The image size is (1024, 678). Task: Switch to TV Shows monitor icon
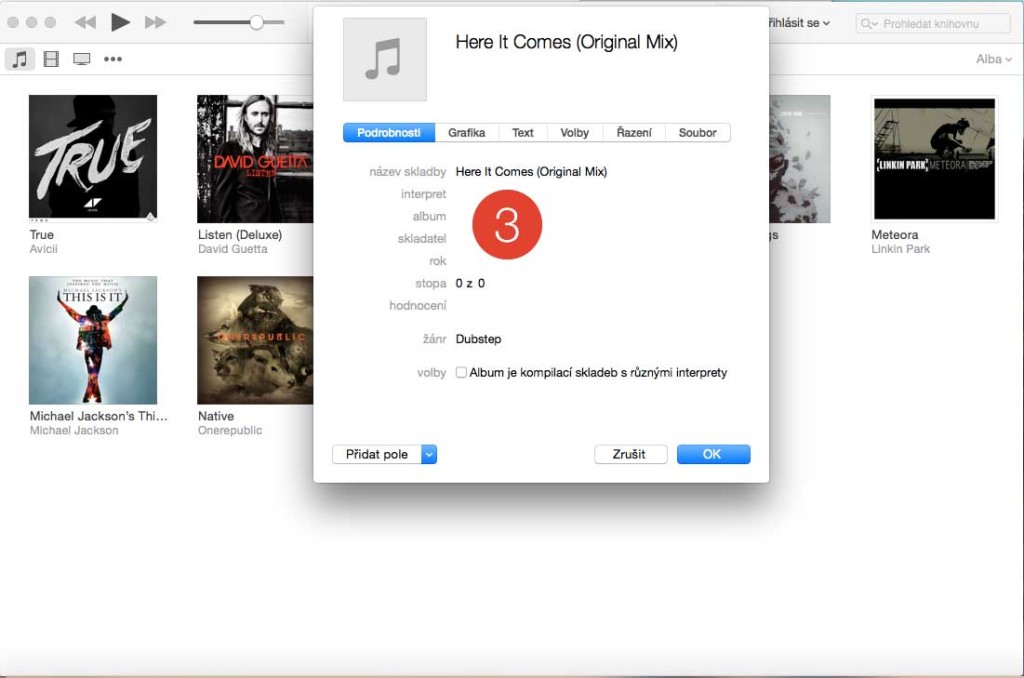click(x=82, y=59)
